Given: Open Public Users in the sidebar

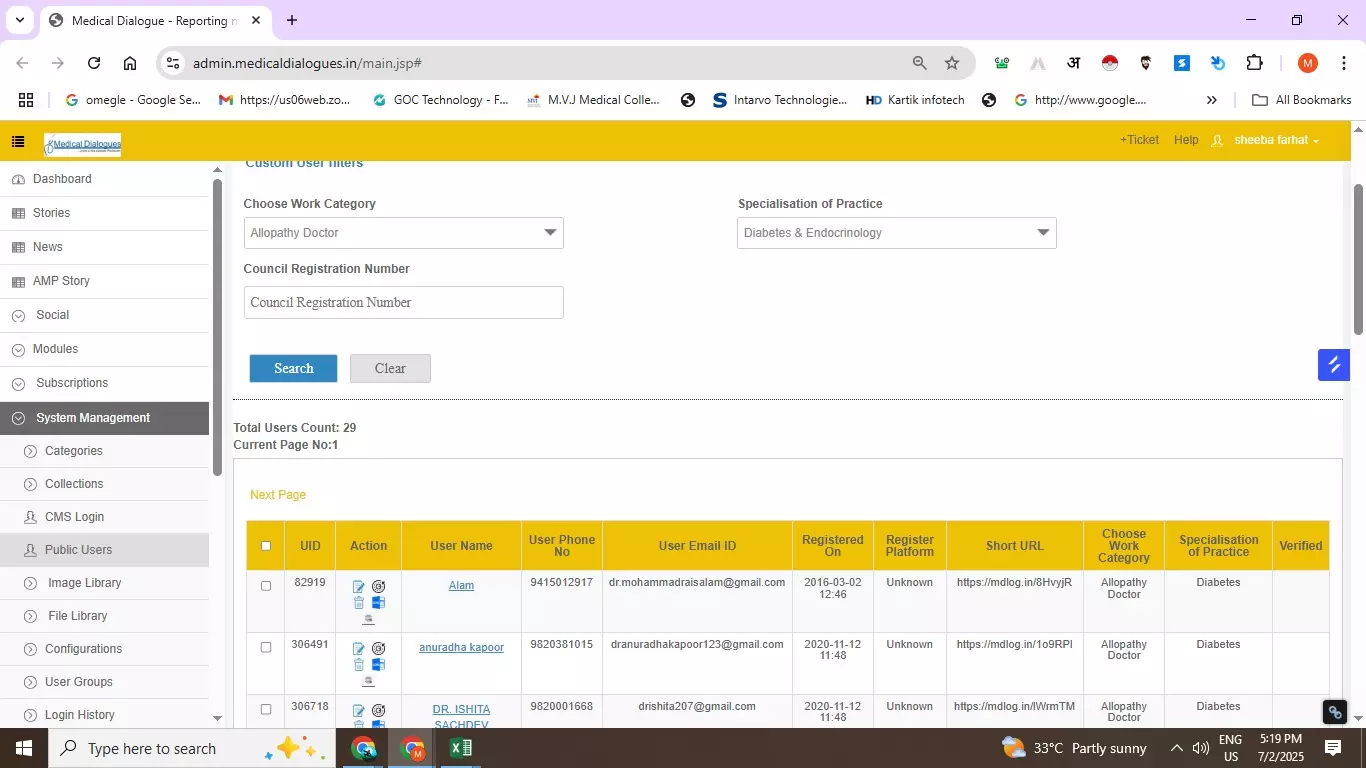Looking at the screenshot, I should click(x=78, y=550).
